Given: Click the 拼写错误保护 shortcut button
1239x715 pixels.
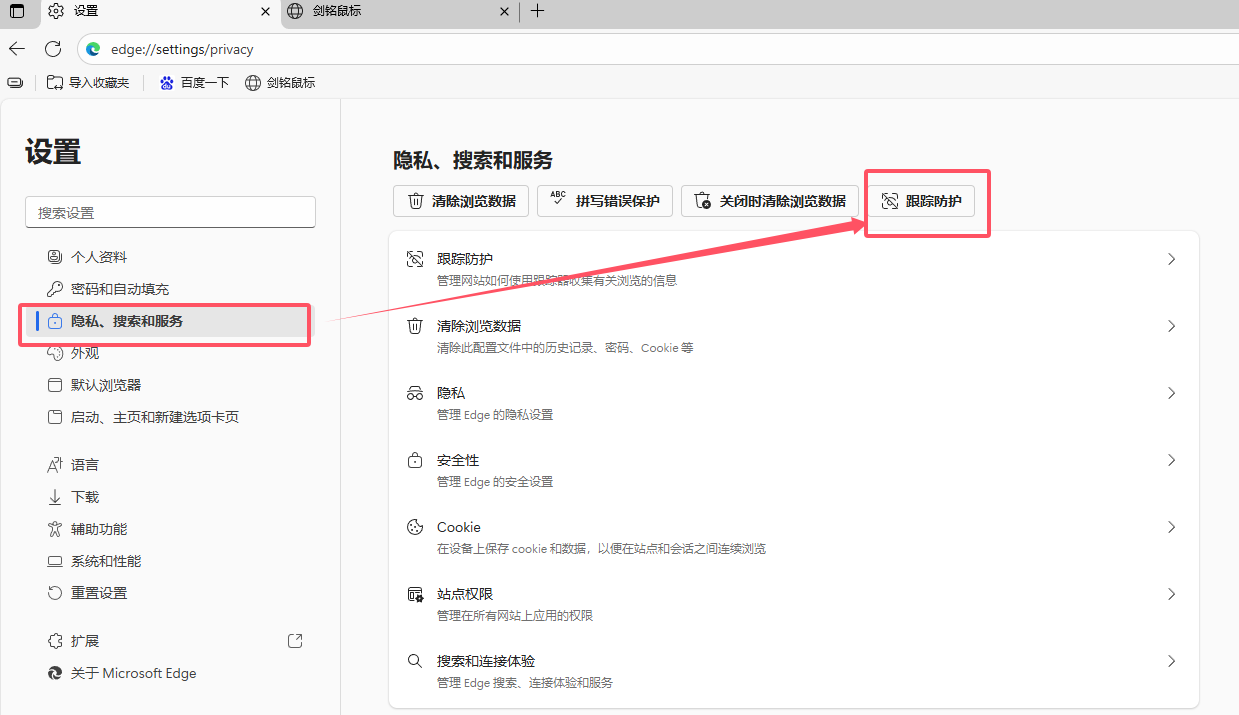Looking at the screenshot, I should [605, 201].
